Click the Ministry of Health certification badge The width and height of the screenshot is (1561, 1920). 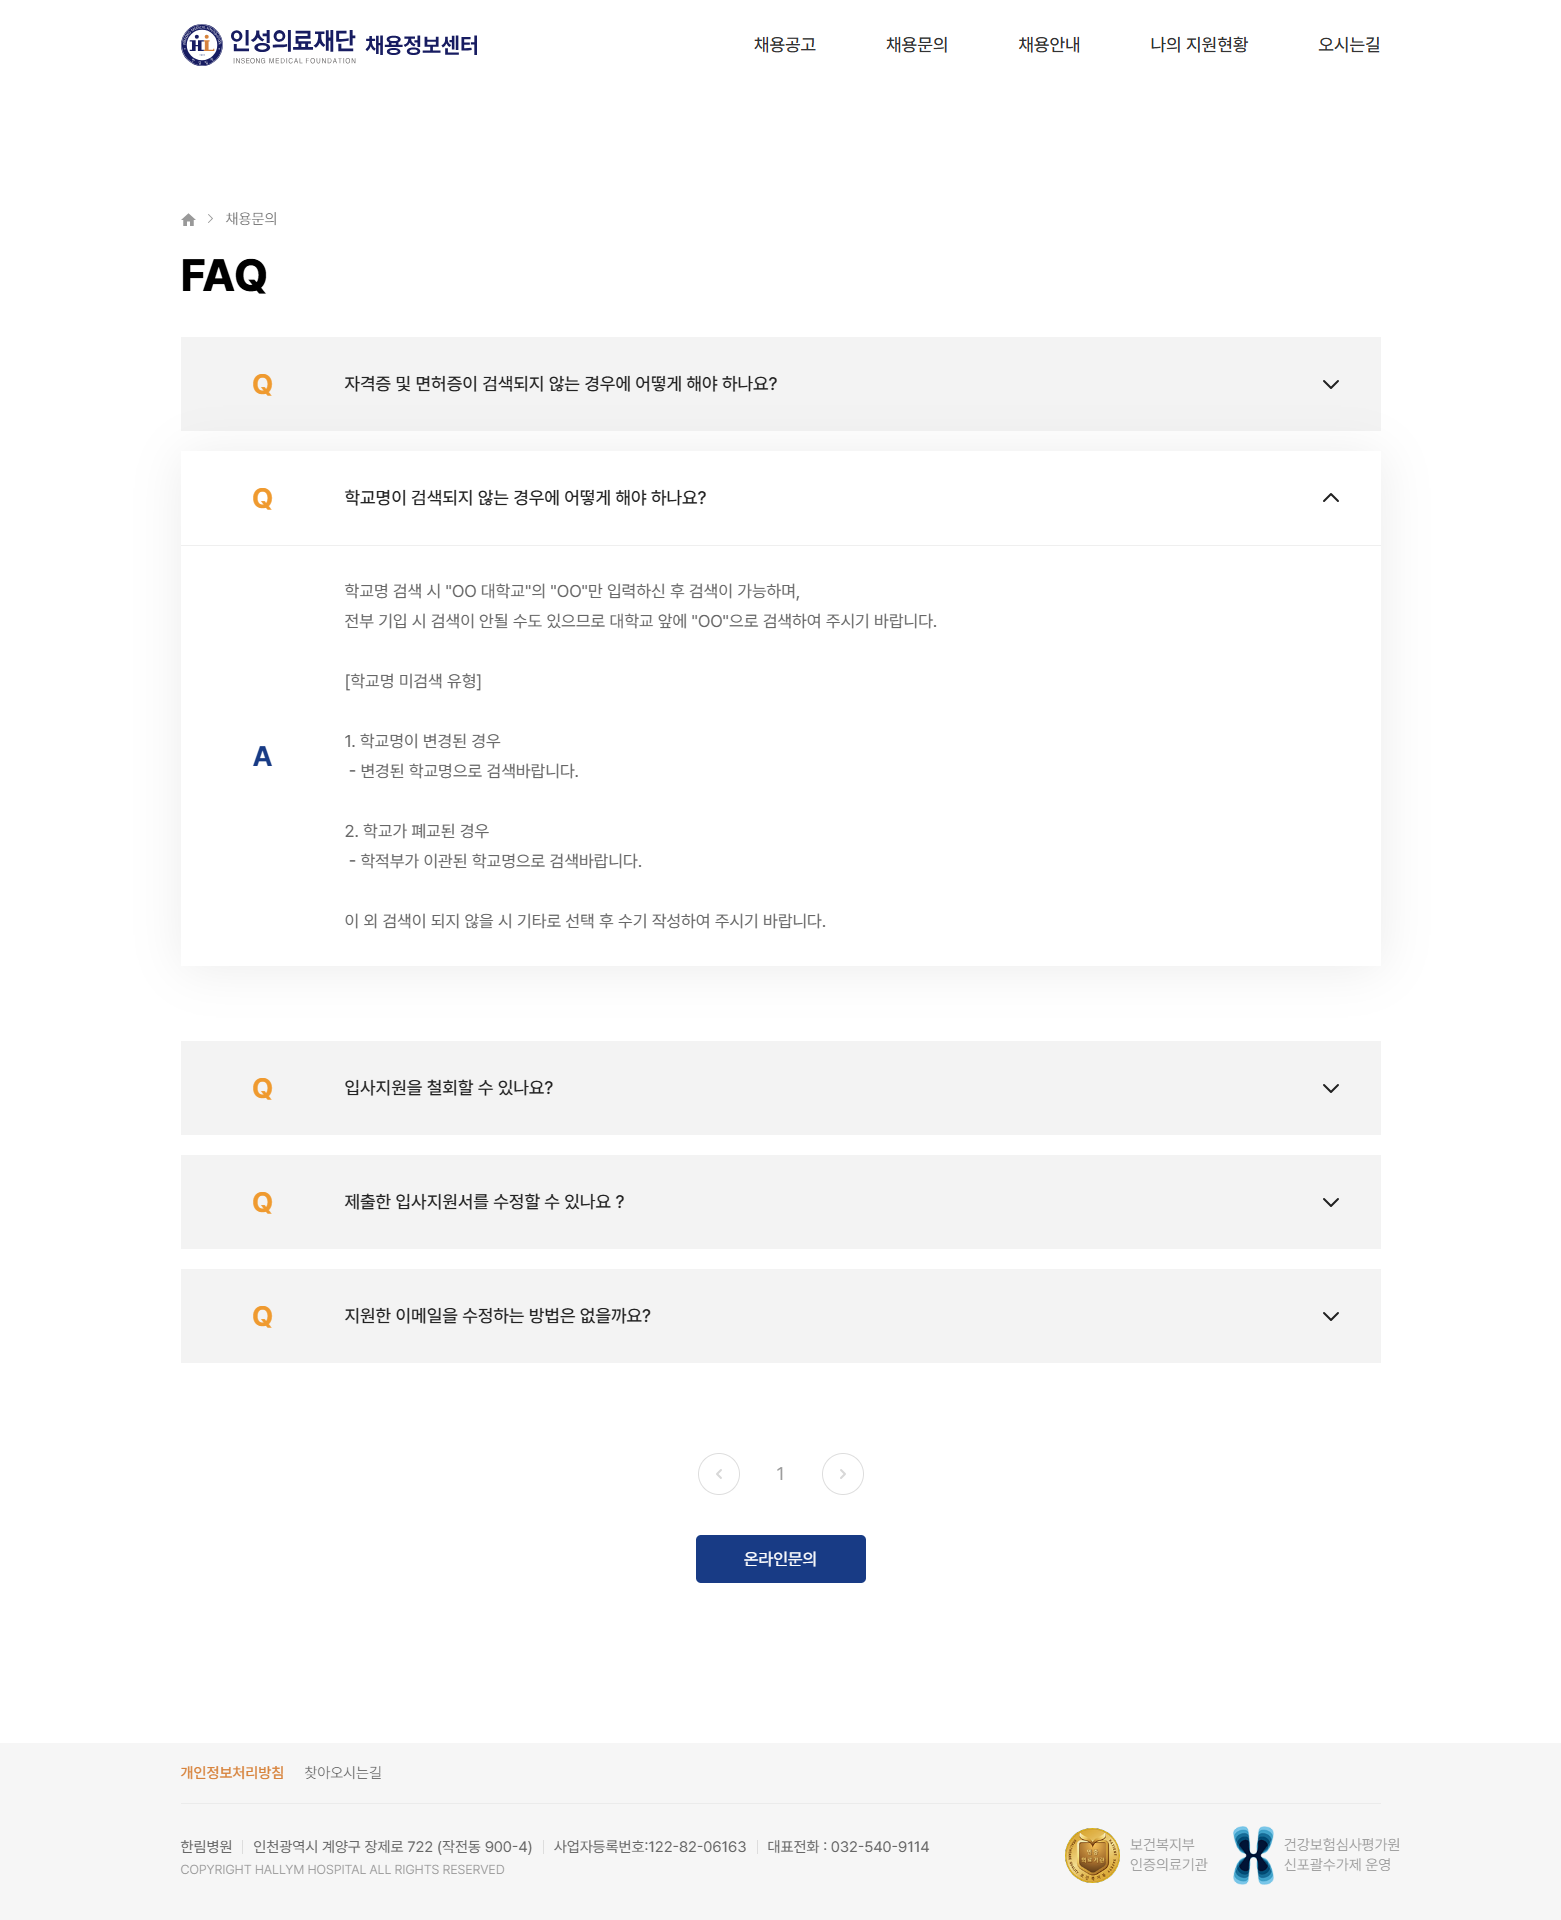[x=1092, y=1855]
